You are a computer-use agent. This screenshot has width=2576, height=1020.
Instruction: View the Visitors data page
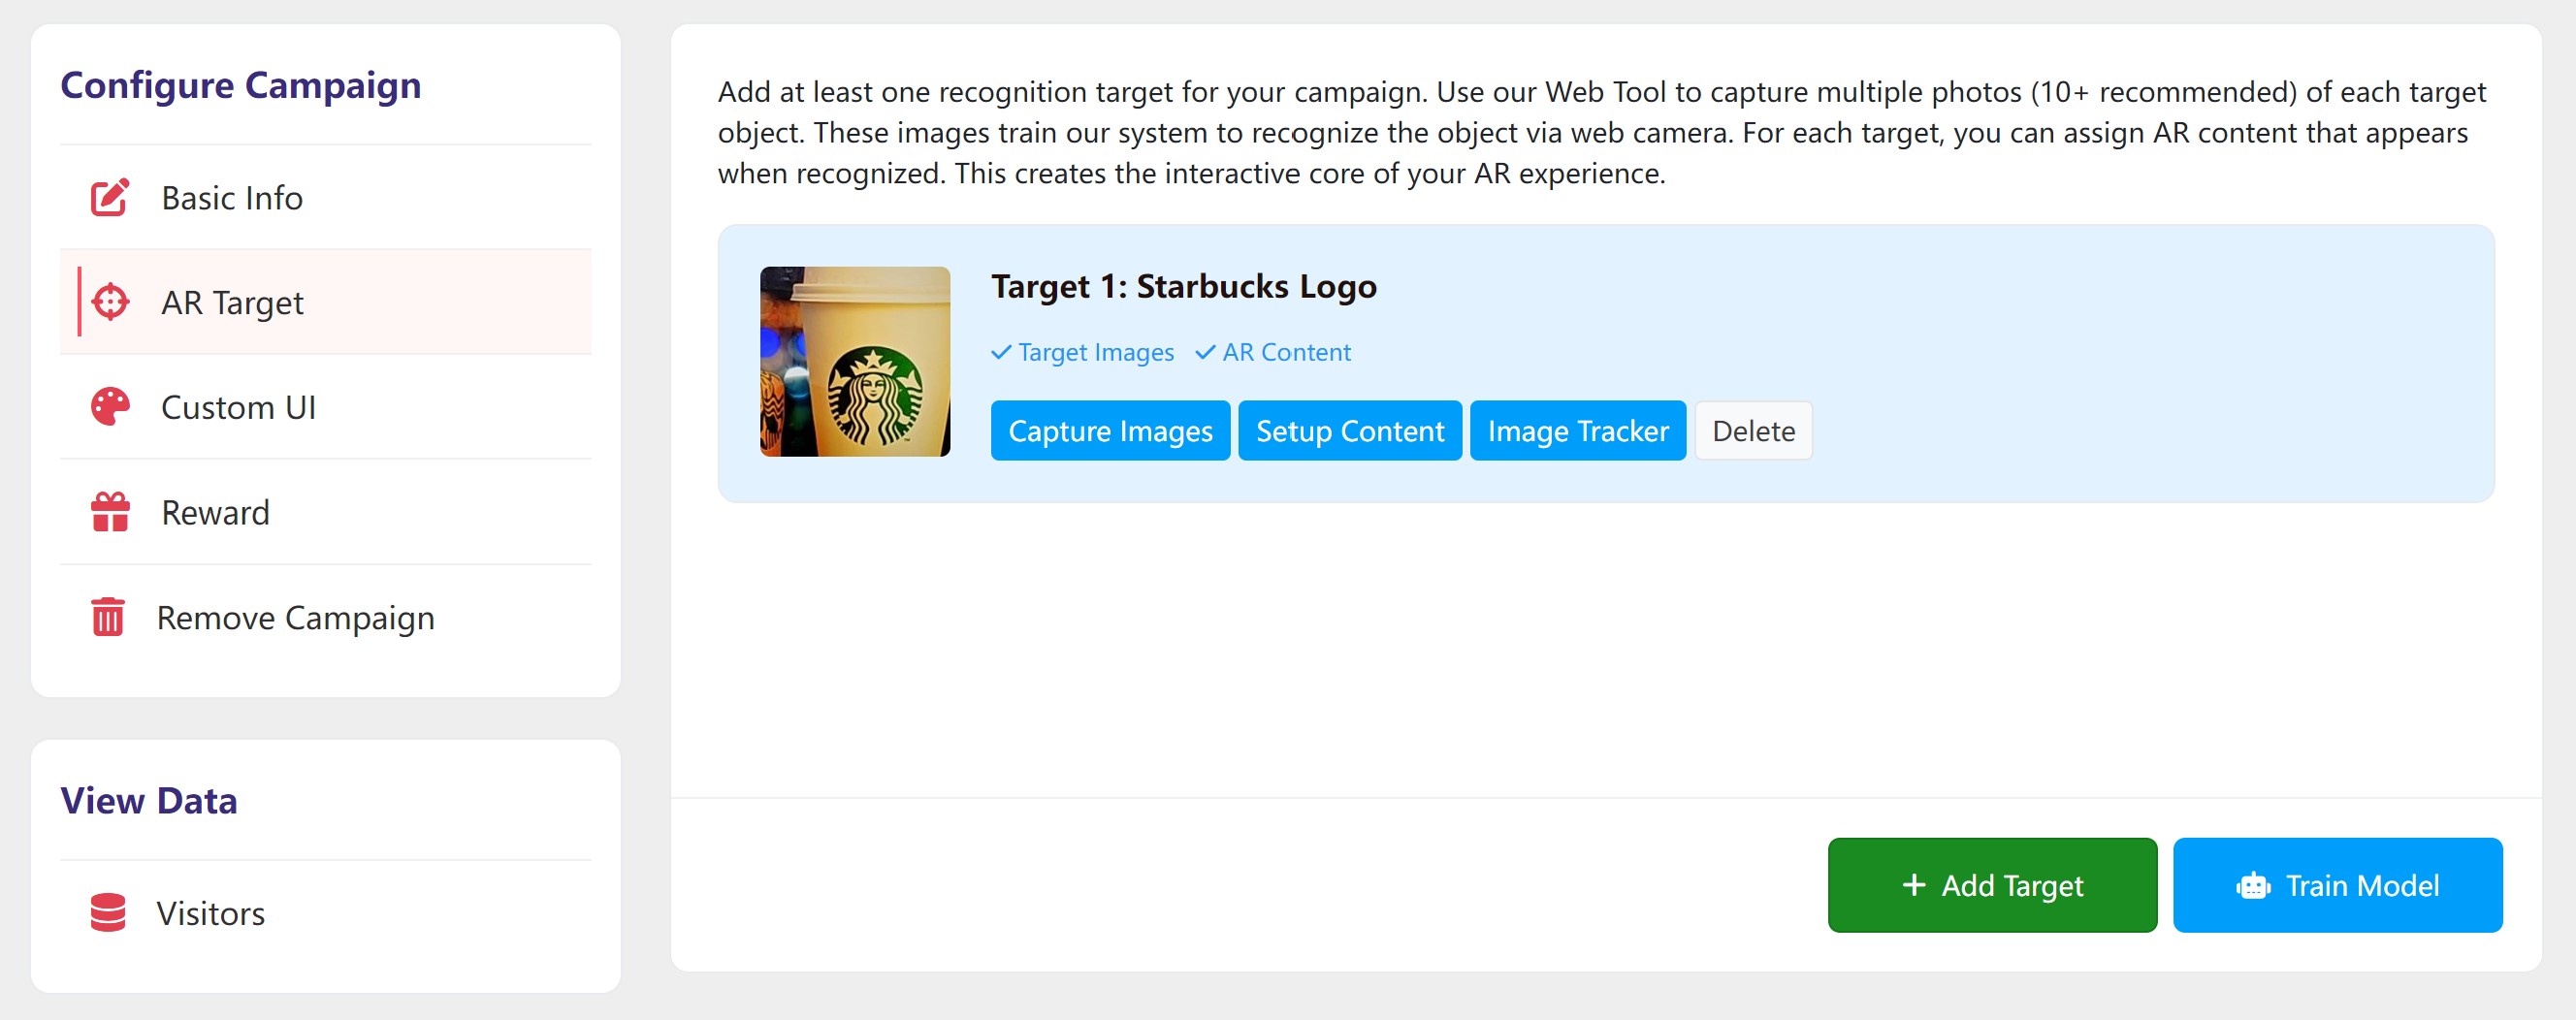click(326, 913)
